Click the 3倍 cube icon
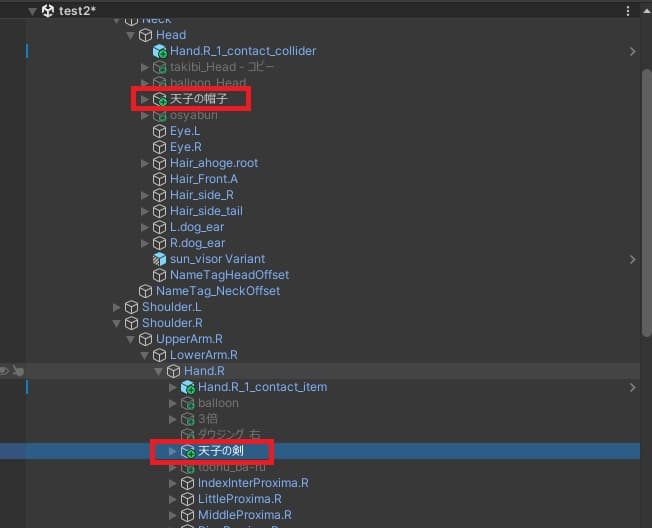The image size is (652, 528). (x=188, y=419)
